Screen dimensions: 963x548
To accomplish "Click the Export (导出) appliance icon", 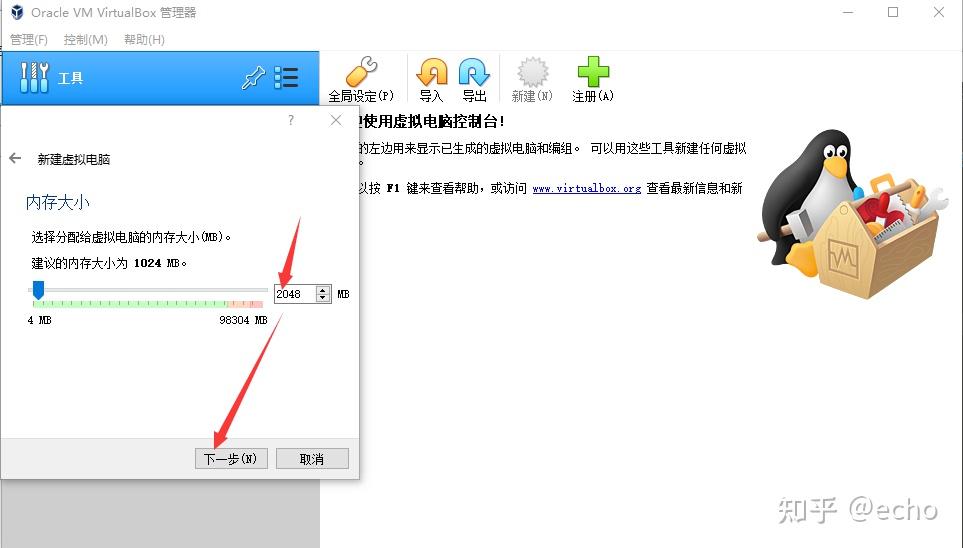I will pyautogui.click(x=474, y=72).
